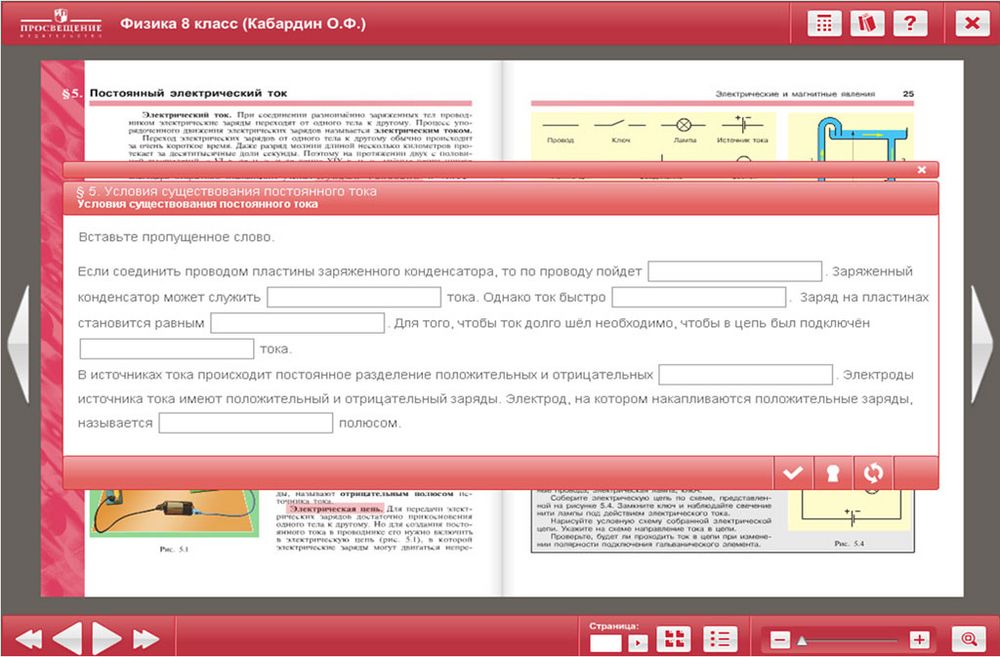Click blank field before 'полюсом'
The image size is (1000, 657).
[245, 423]
